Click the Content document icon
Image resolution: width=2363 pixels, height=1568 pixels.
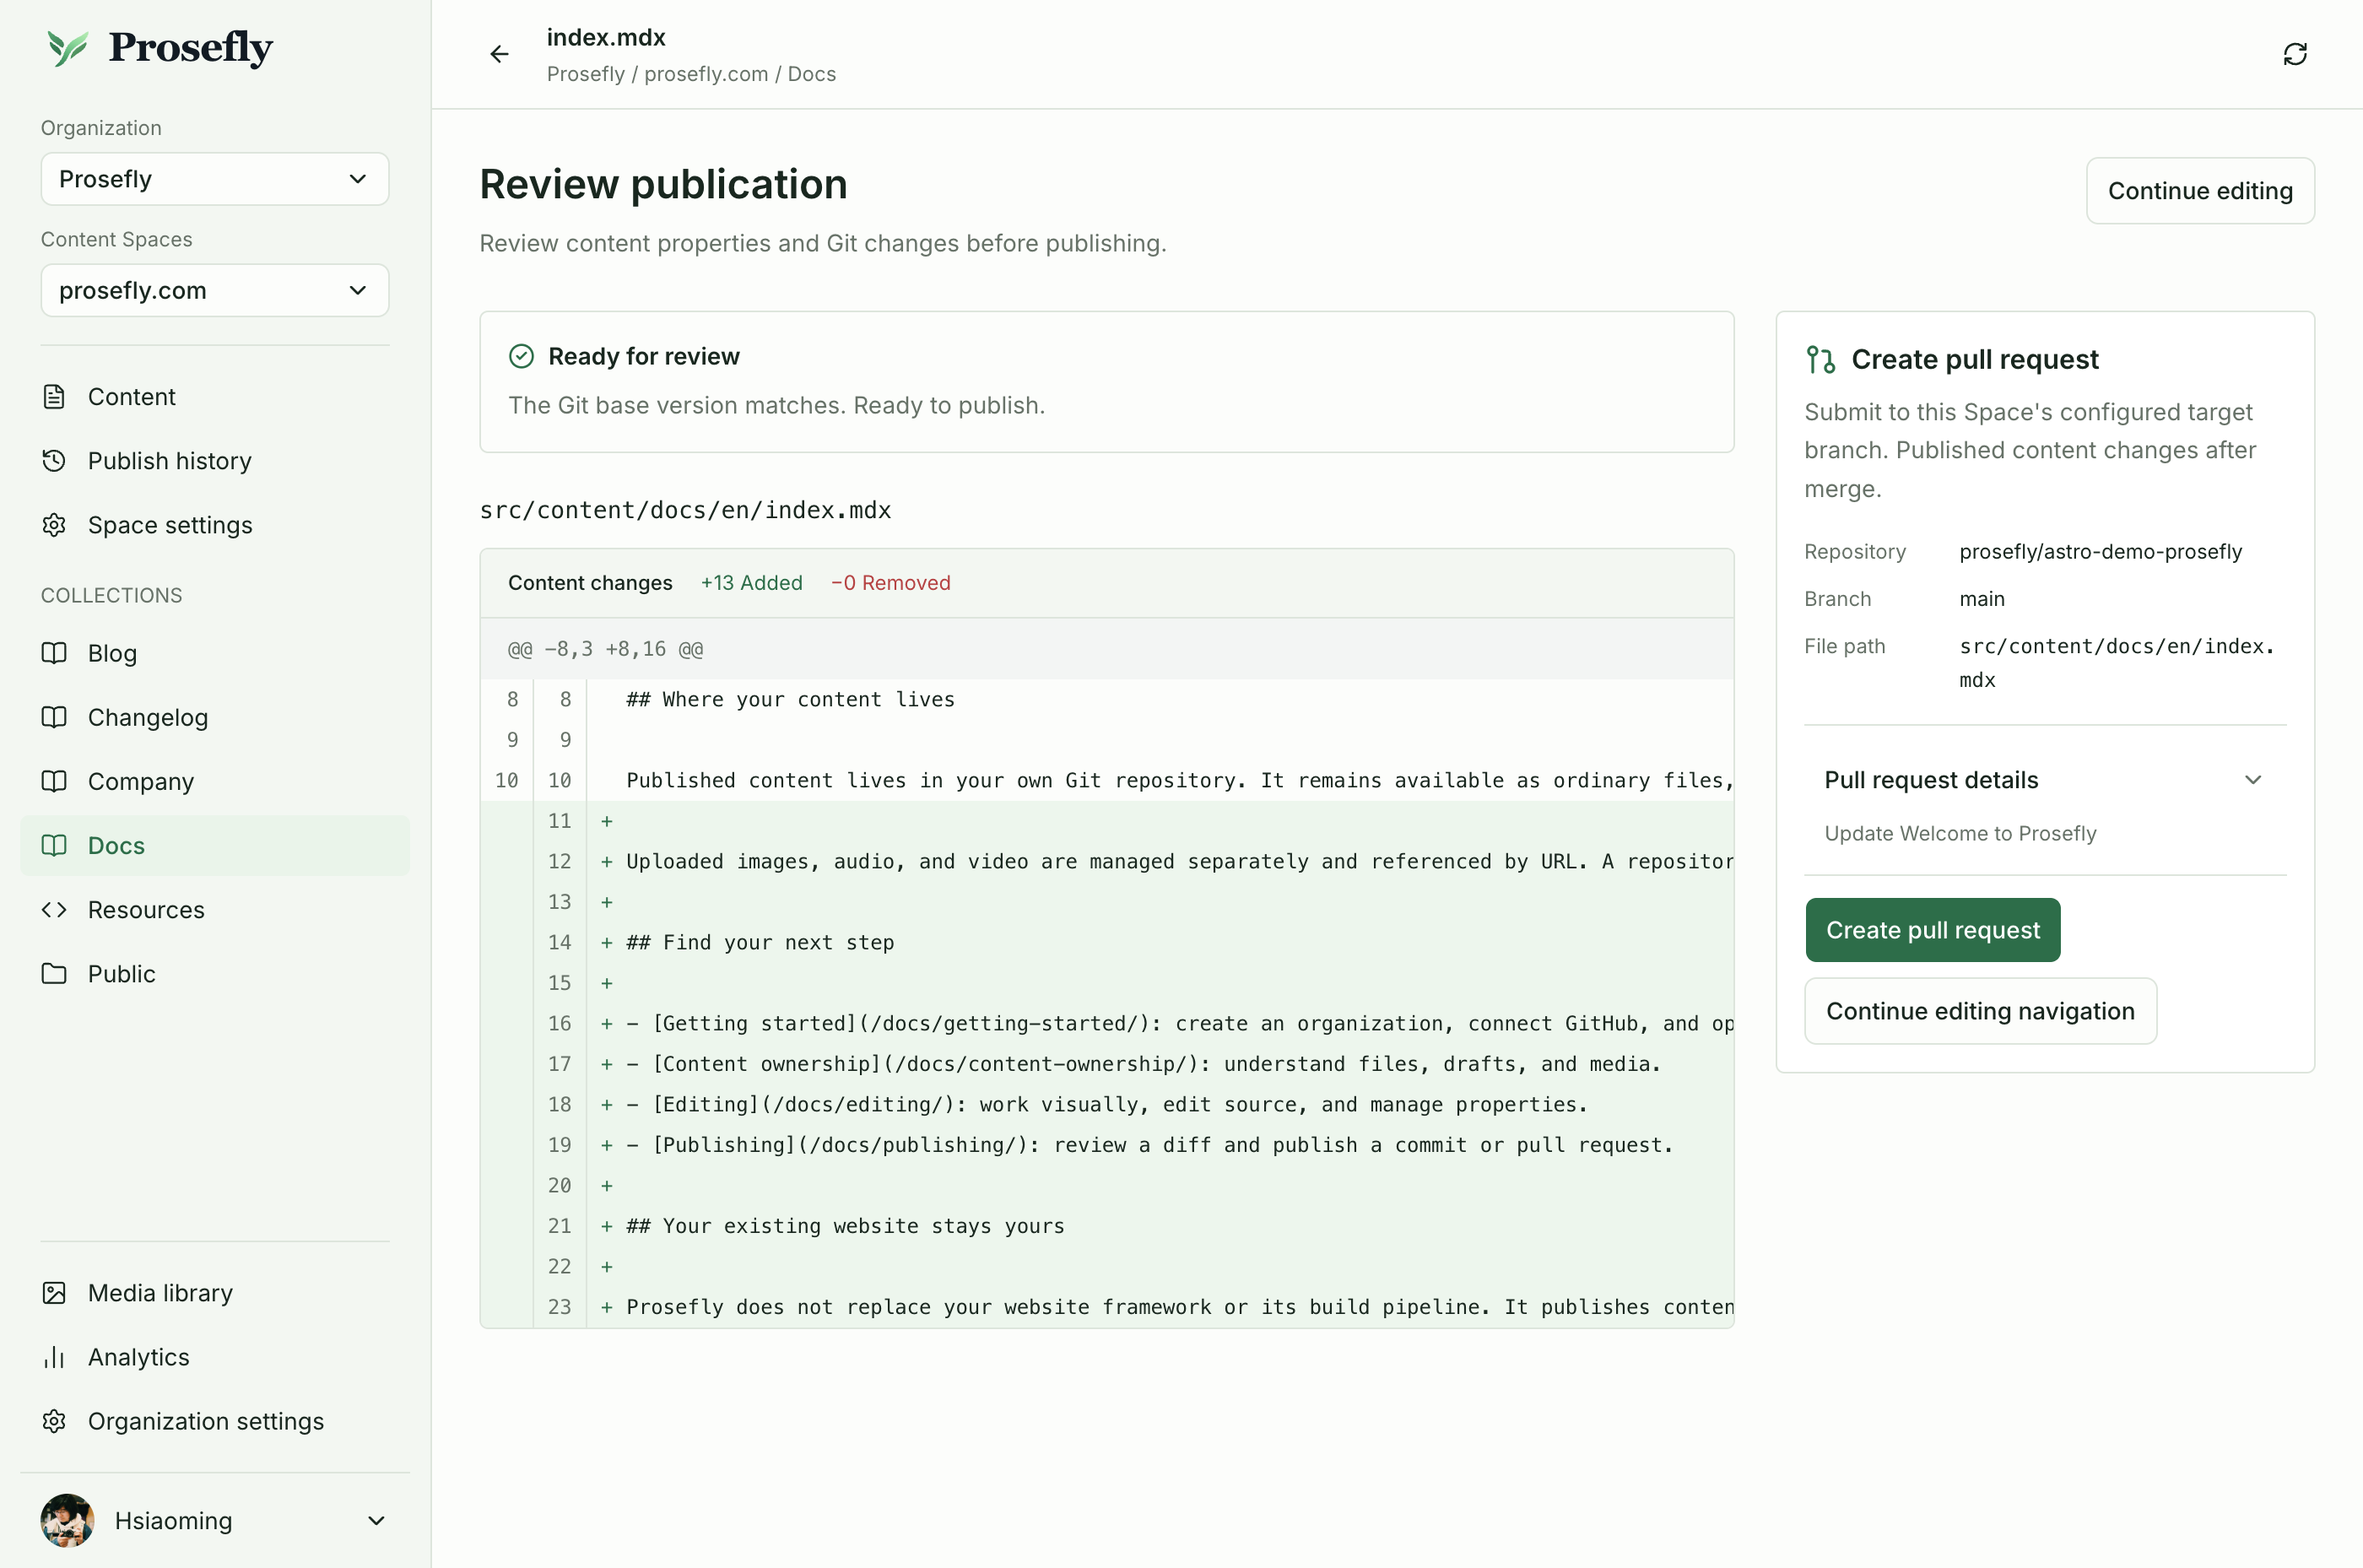click(x=54, y=397)
